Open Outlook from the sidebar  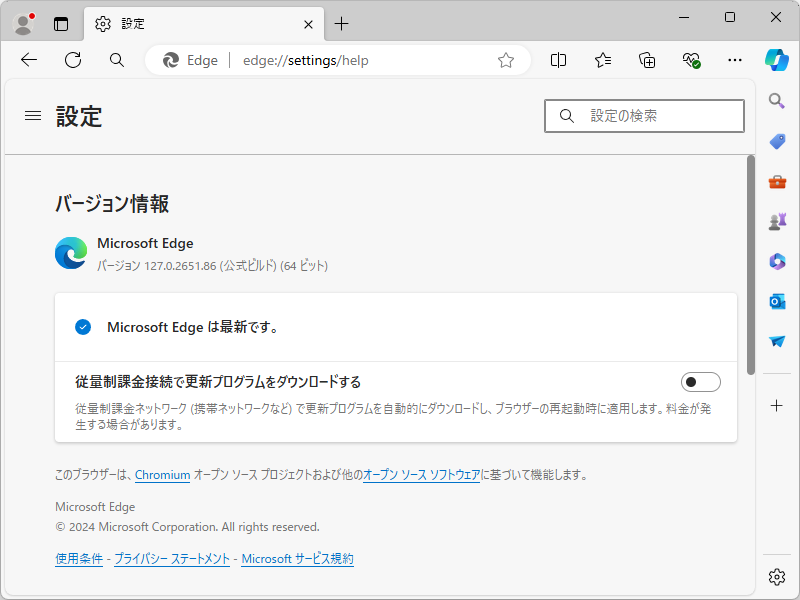[776, 301]
